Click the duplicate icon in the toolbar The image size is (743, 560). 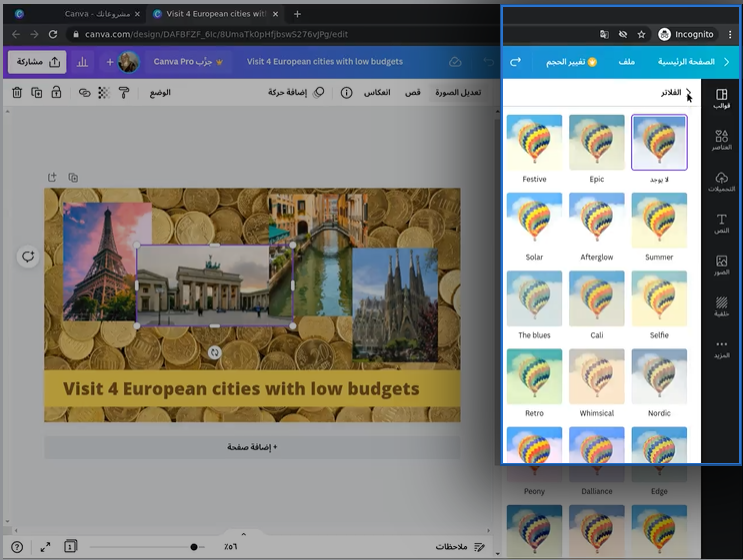[x=36, y=92]
